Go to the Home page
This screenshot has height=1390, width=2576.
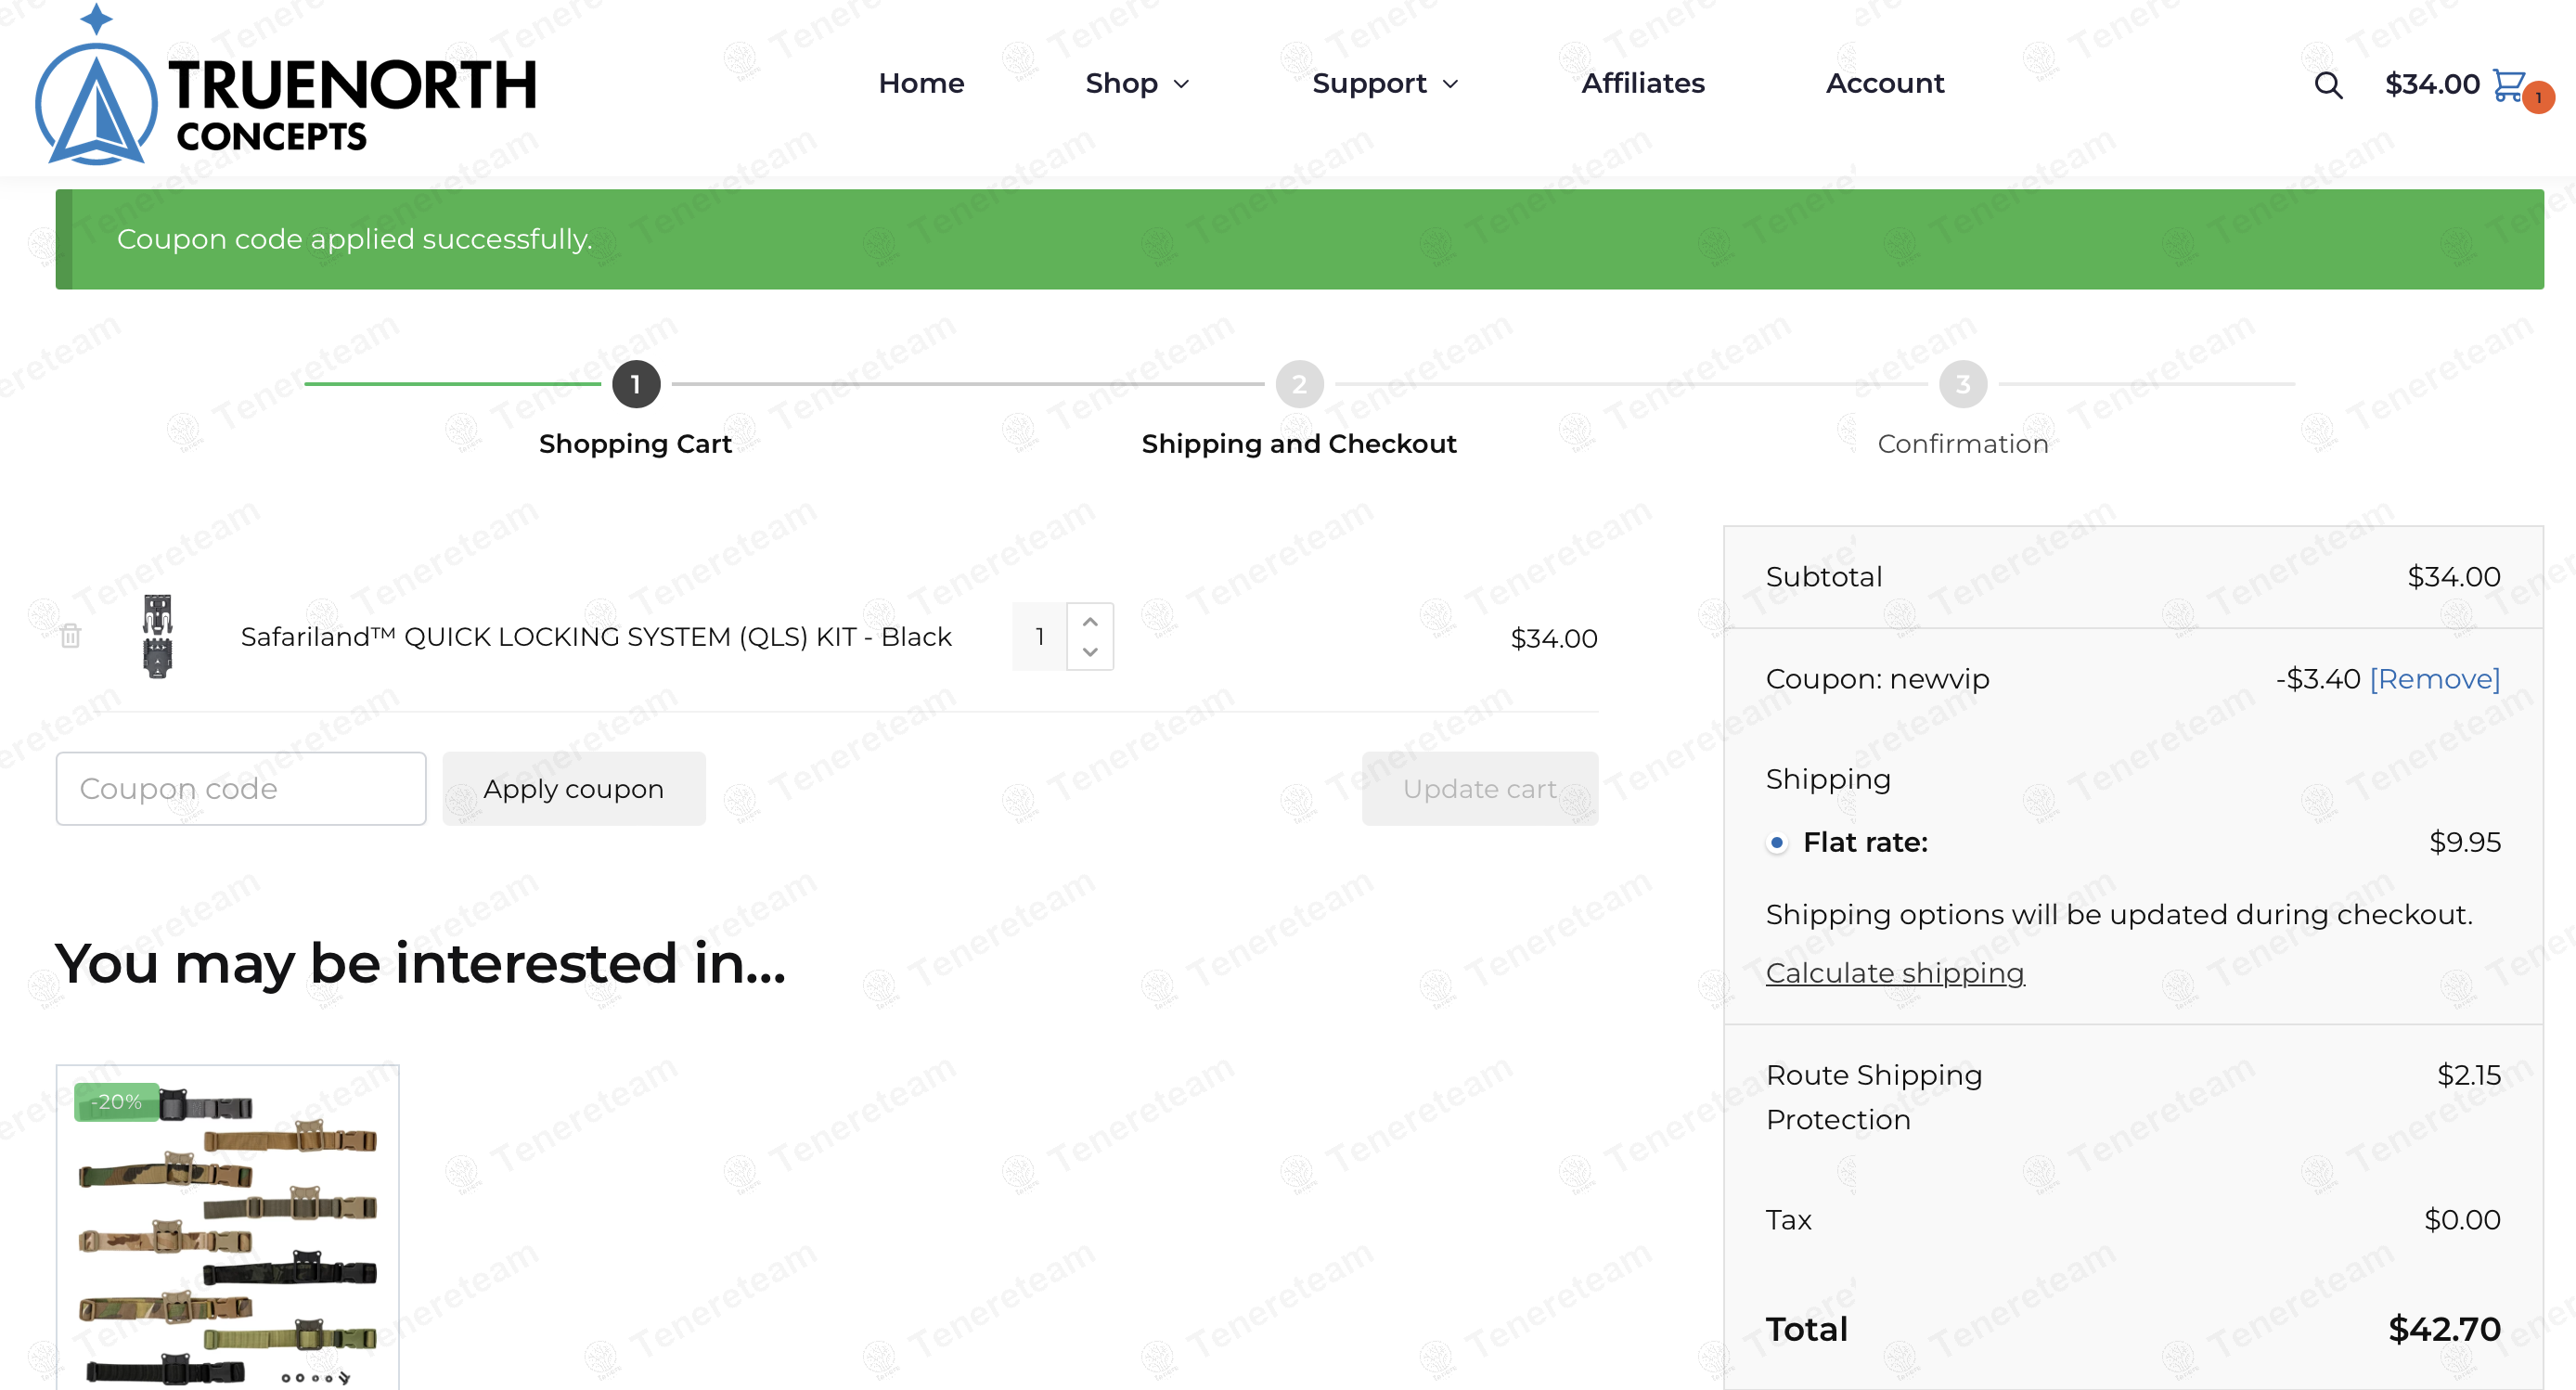click(x=921, y=83)
